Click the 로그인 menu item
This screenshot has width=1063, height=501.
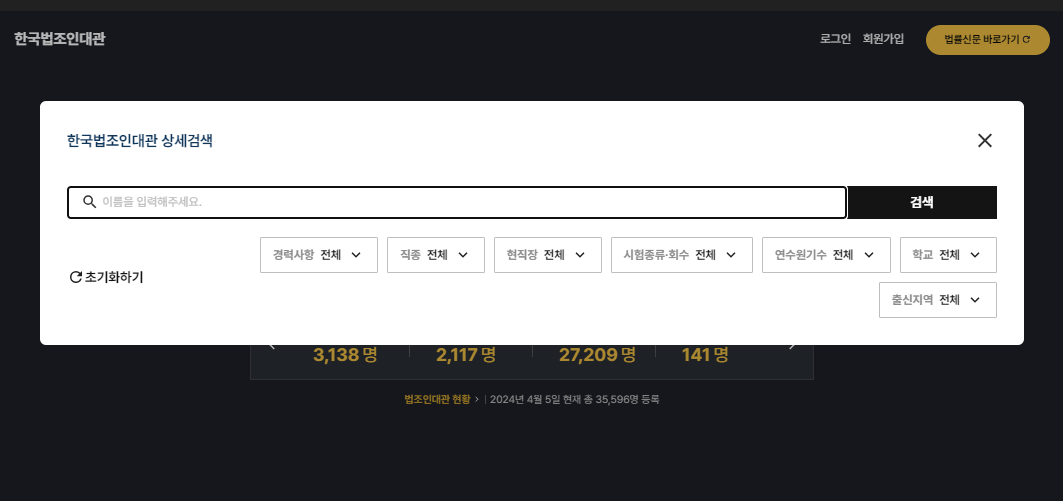(x=835, y=39)
